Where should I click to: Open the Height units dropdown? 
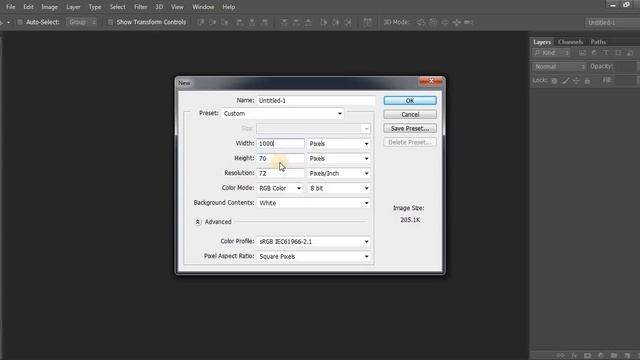pos(339,158)
